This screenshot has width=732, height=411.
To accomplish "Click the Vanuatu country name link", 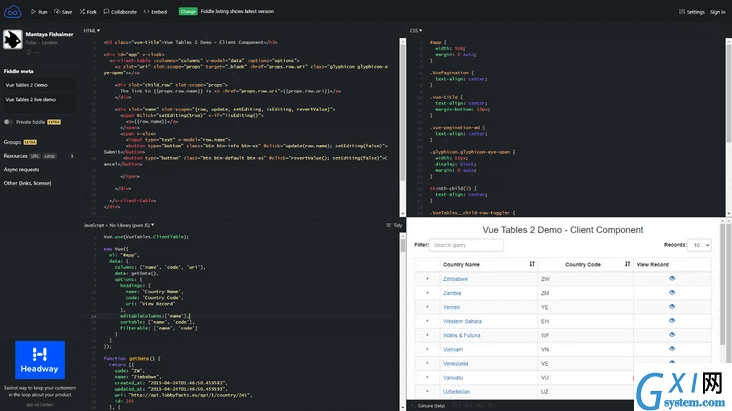I will [x=453, y=377].
